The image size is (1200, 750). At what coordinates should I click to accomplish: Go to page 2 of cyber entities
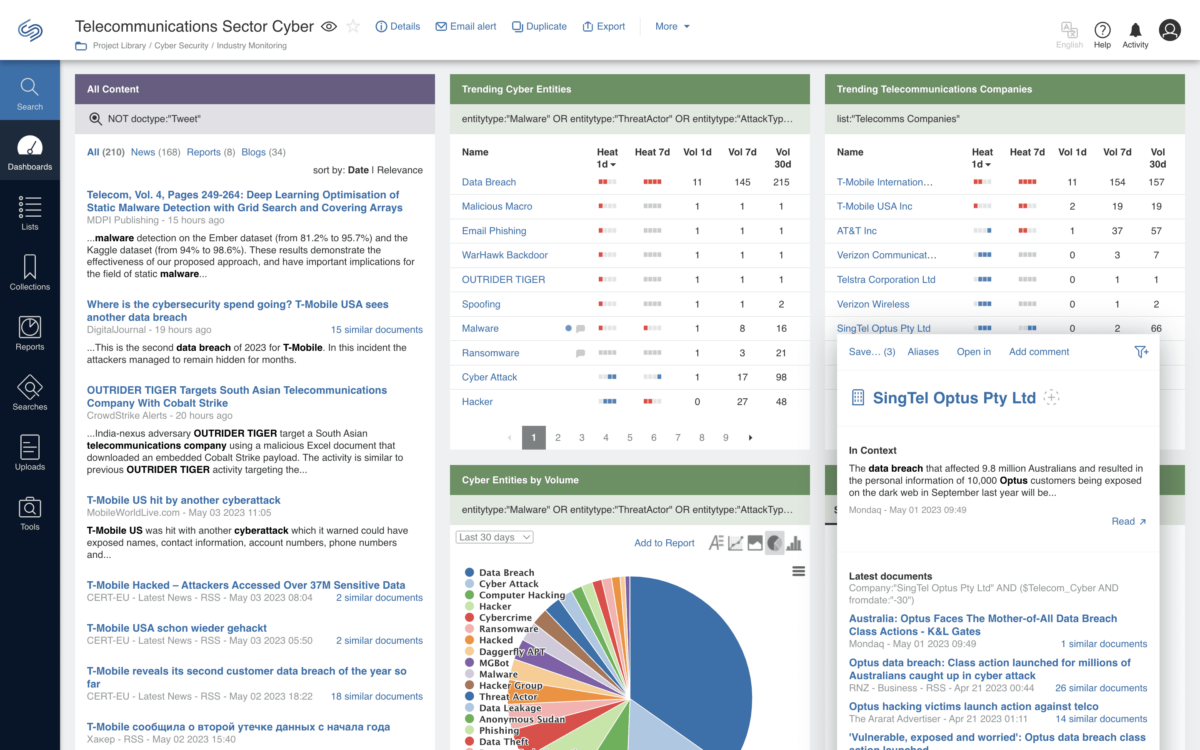click(557, 437)
